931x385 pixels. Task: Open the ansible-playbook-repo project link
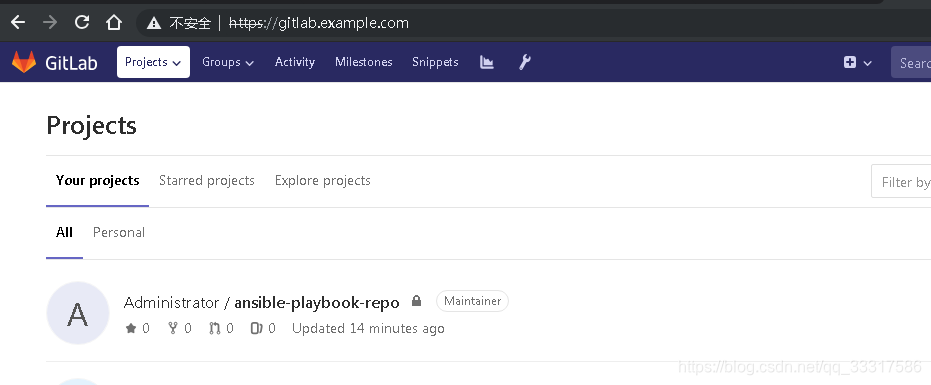point(317,302)
